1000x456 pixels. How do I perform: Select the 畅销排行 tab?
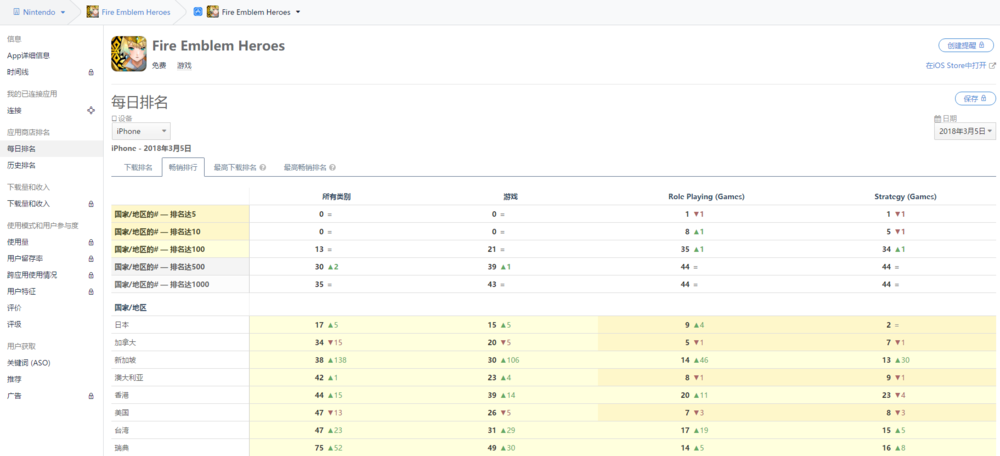click(x=183, y=168)
